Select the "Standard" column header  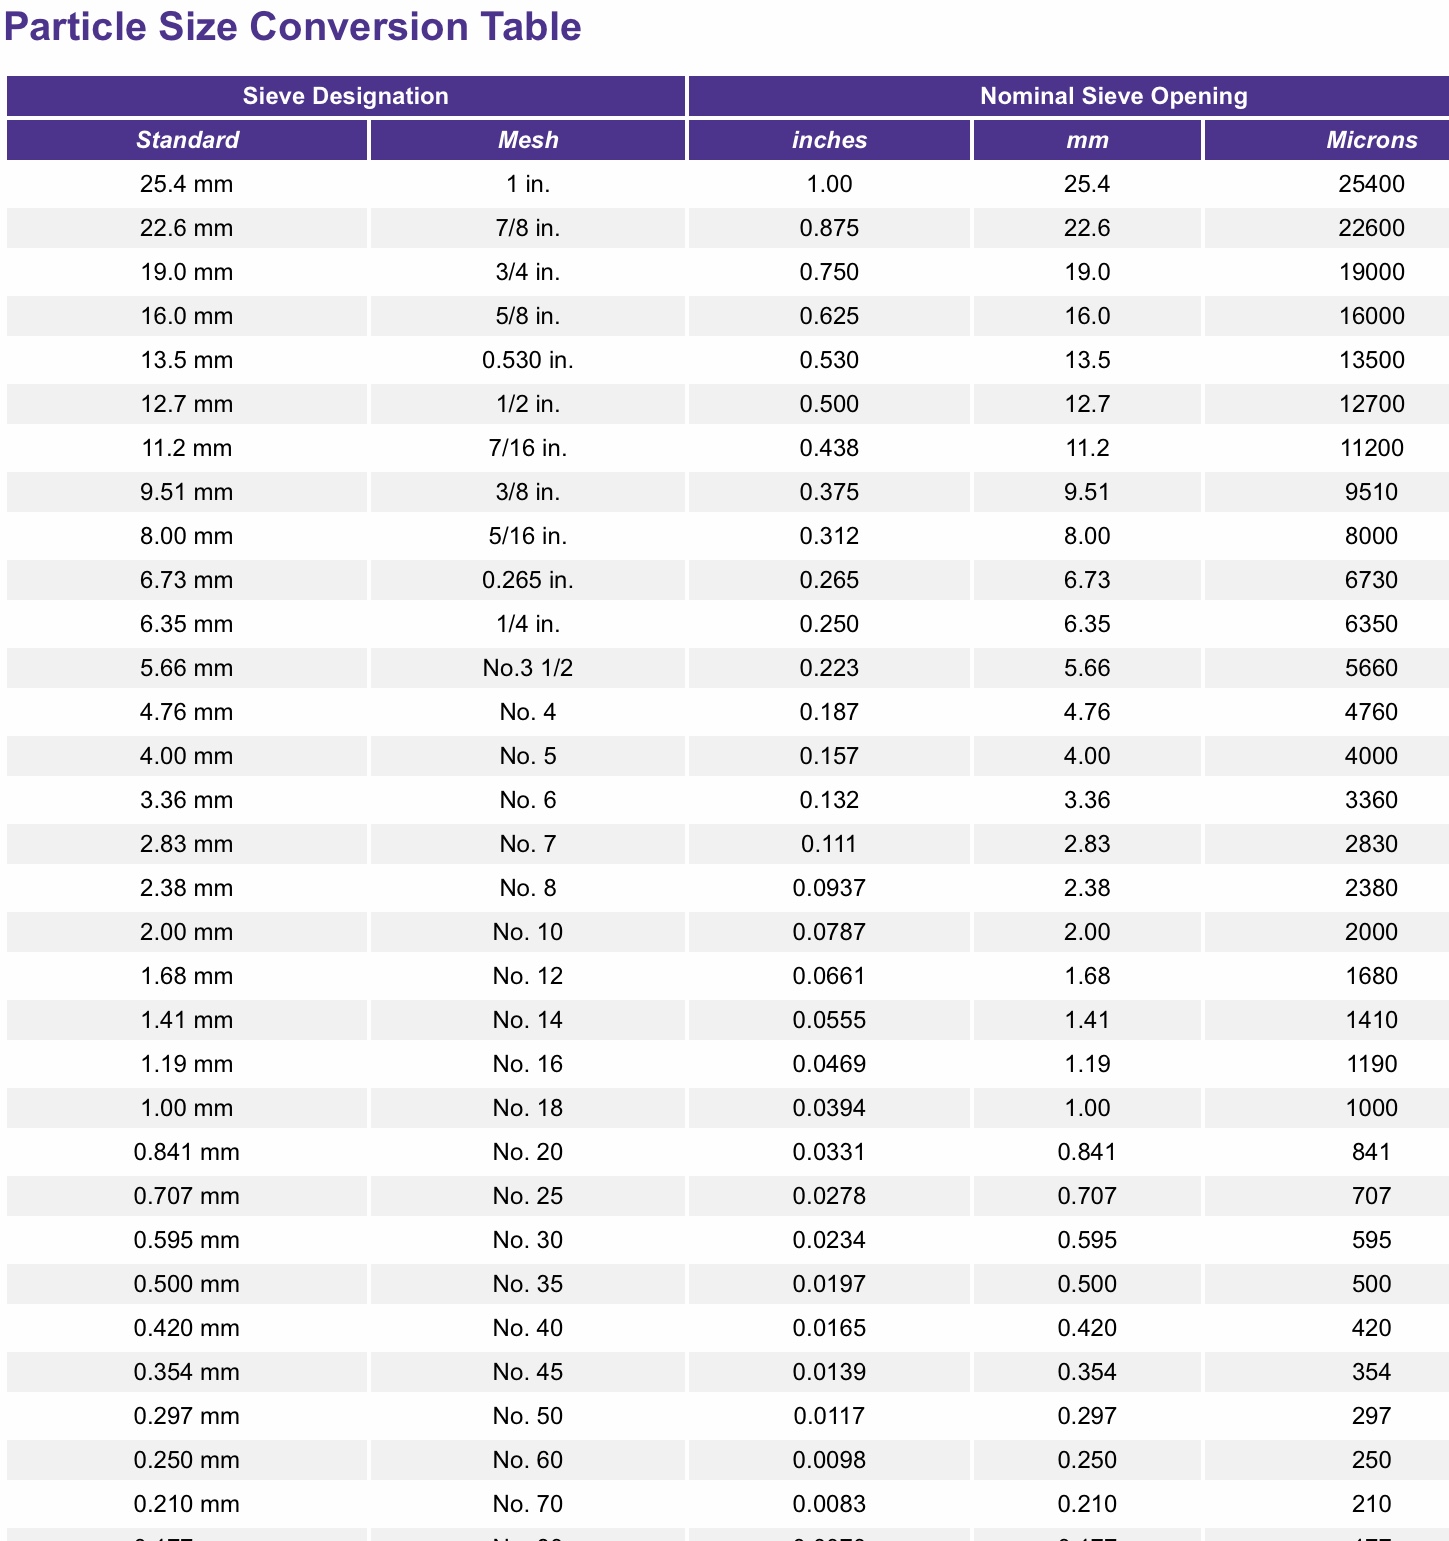tap(188, 140)
